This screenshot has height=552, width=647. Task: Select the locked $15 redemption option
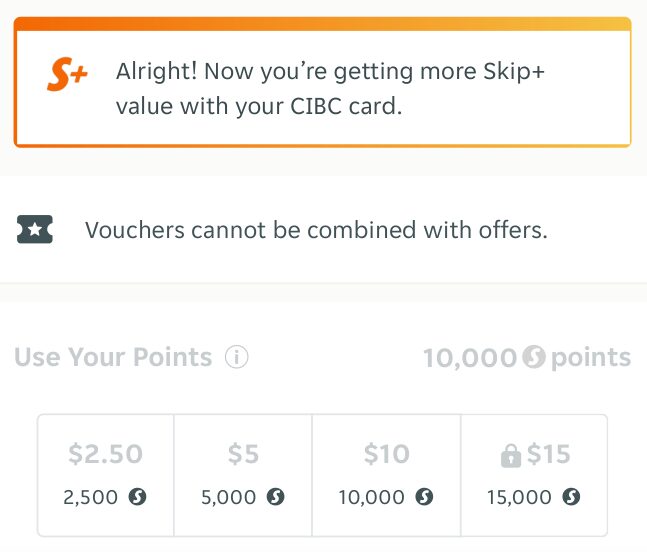tap(534, 475)
